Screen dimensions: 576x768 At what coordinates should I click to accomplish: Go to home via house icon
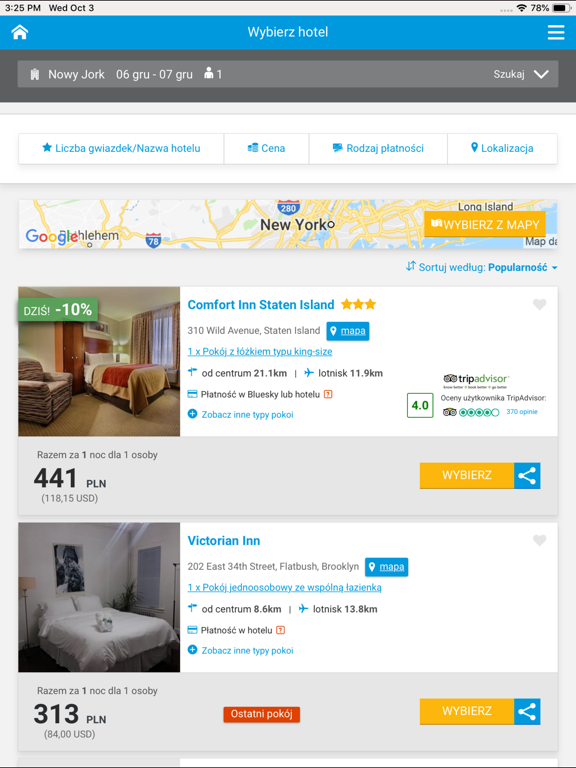pyautogui.click(x=20, y=32)
